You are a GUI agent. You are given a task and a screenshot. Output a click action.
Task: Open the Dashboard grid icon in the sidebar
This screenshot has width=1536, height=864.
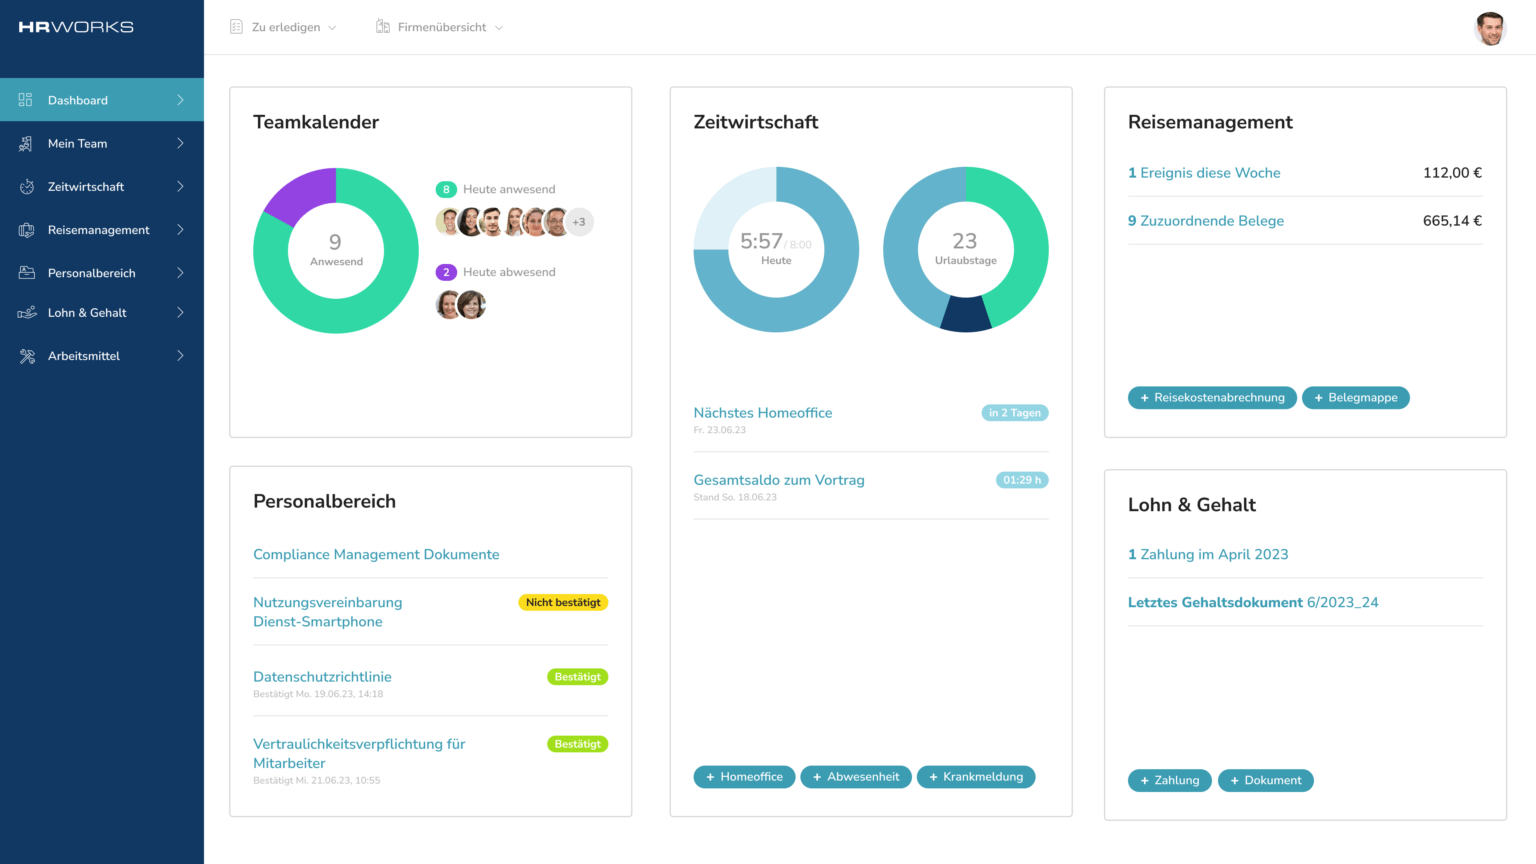point(24,99)
